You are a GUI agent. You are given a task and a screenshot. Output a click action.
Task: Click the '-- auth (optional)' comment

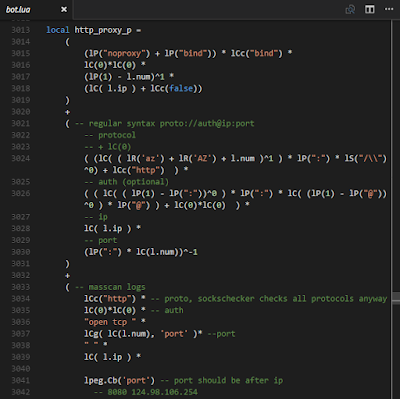[126, 182]
